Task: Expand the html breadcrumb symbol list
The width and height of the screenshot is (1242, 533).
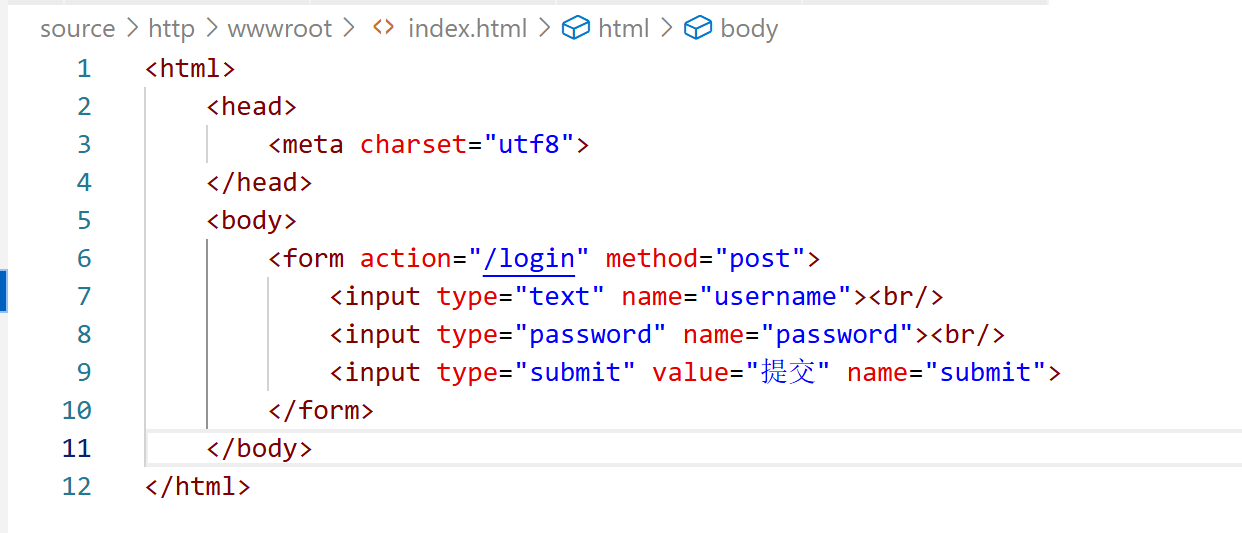Action: [624, 29]
